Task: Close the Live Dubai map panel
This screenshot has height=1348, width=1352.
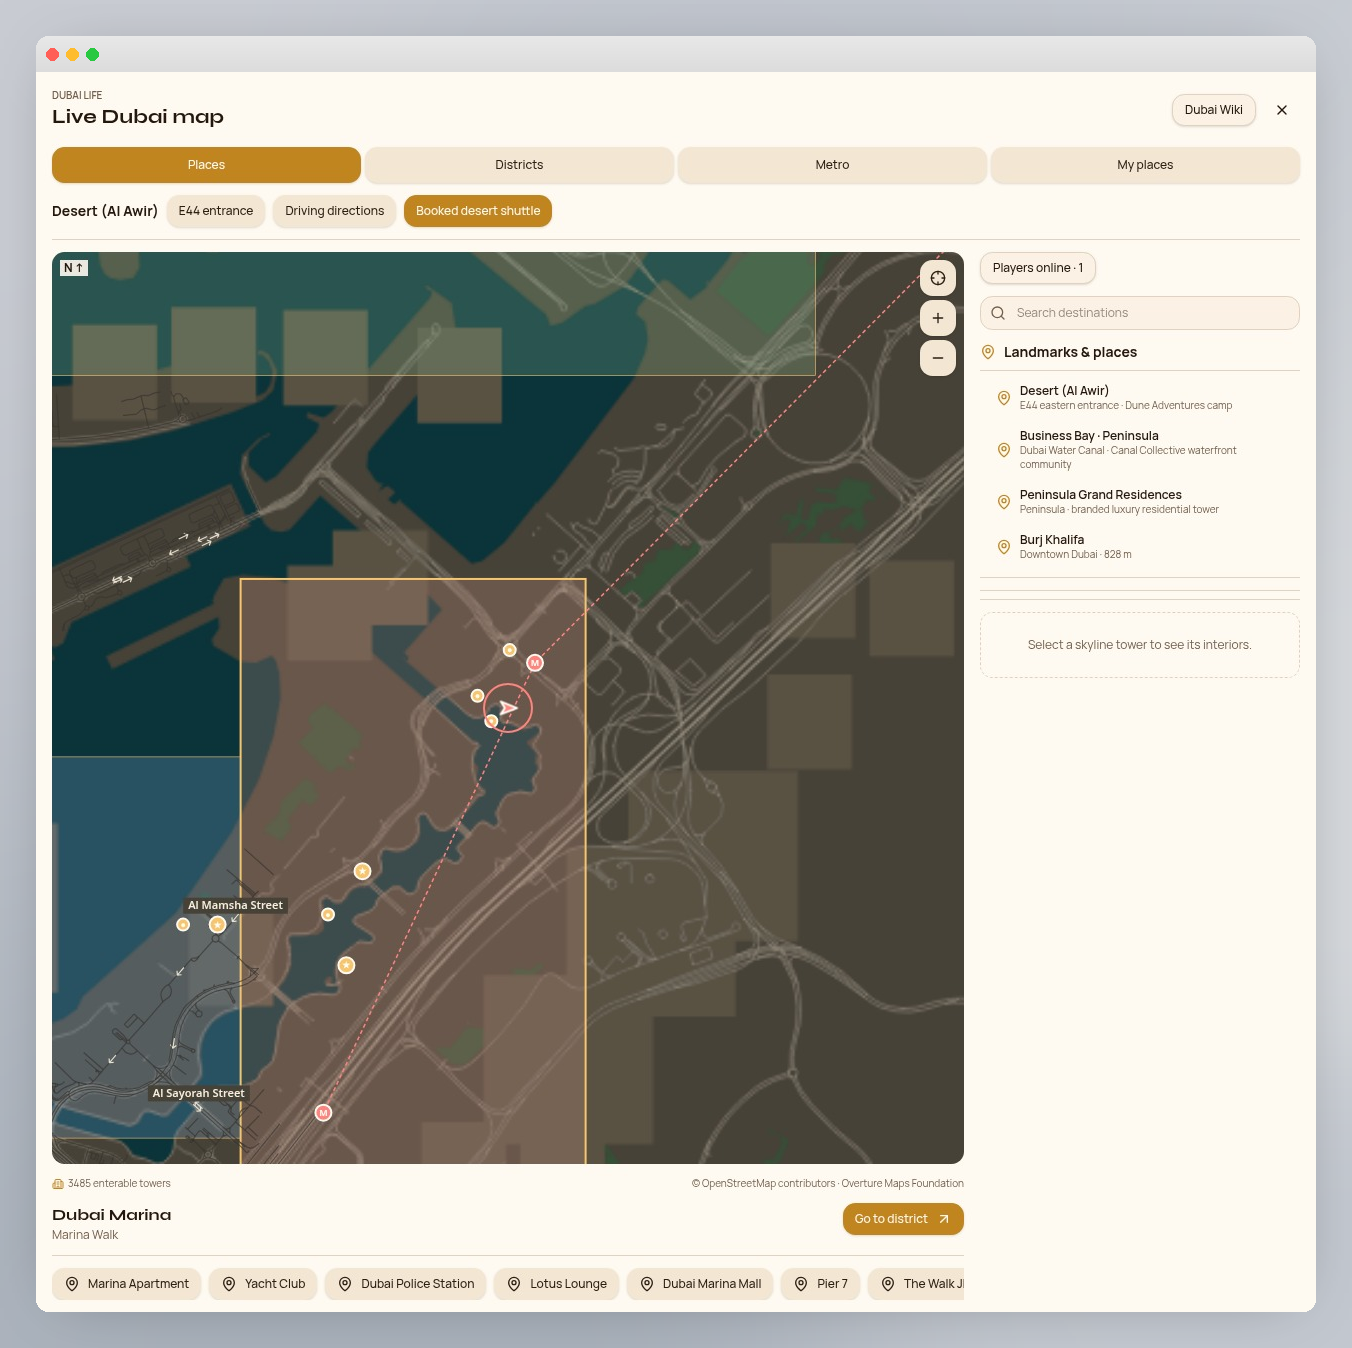Action: coord(1282,110)
